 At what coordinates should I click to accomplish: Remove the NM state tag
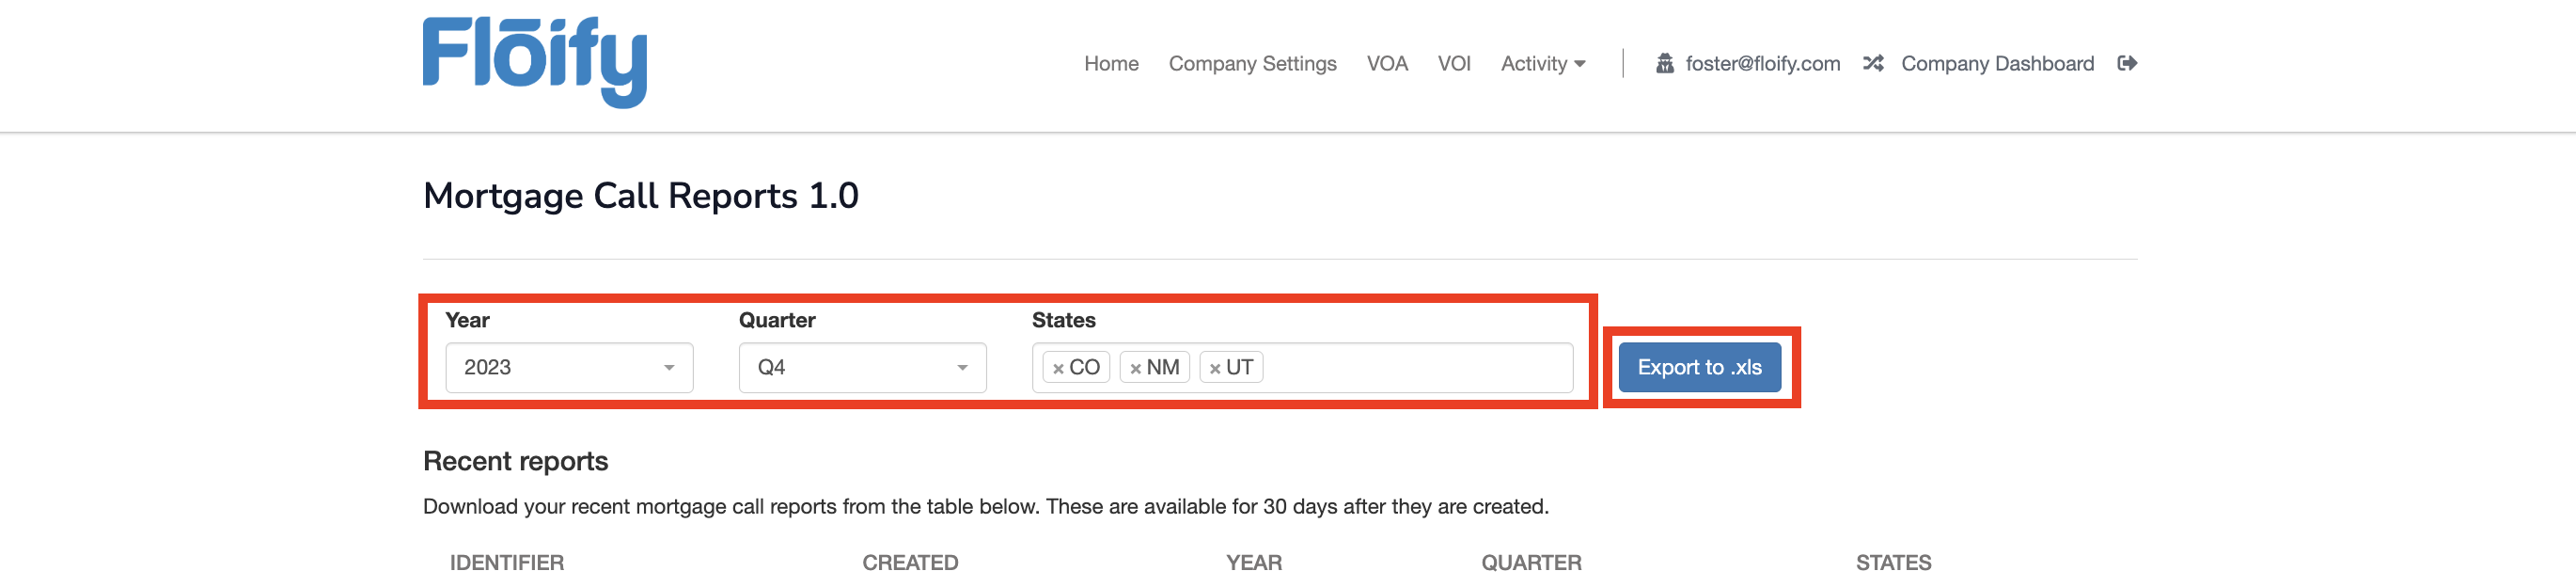1135,369
